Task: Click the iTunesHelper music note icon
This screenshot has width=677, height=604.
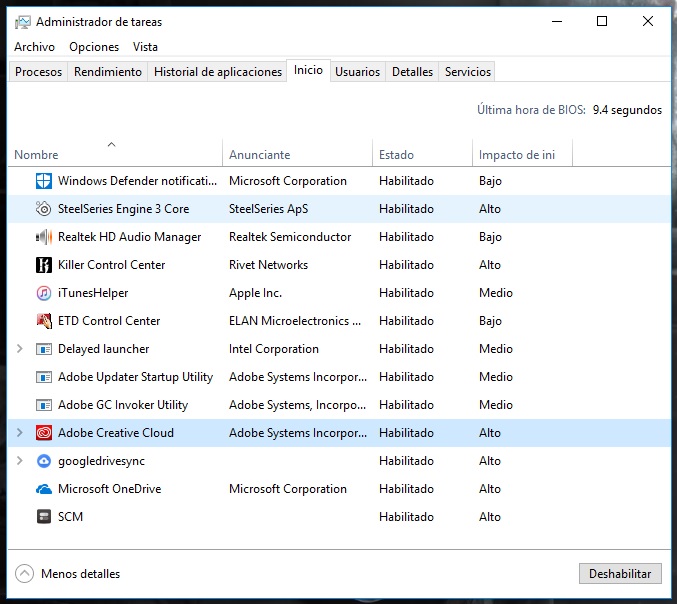Action: 44,293
